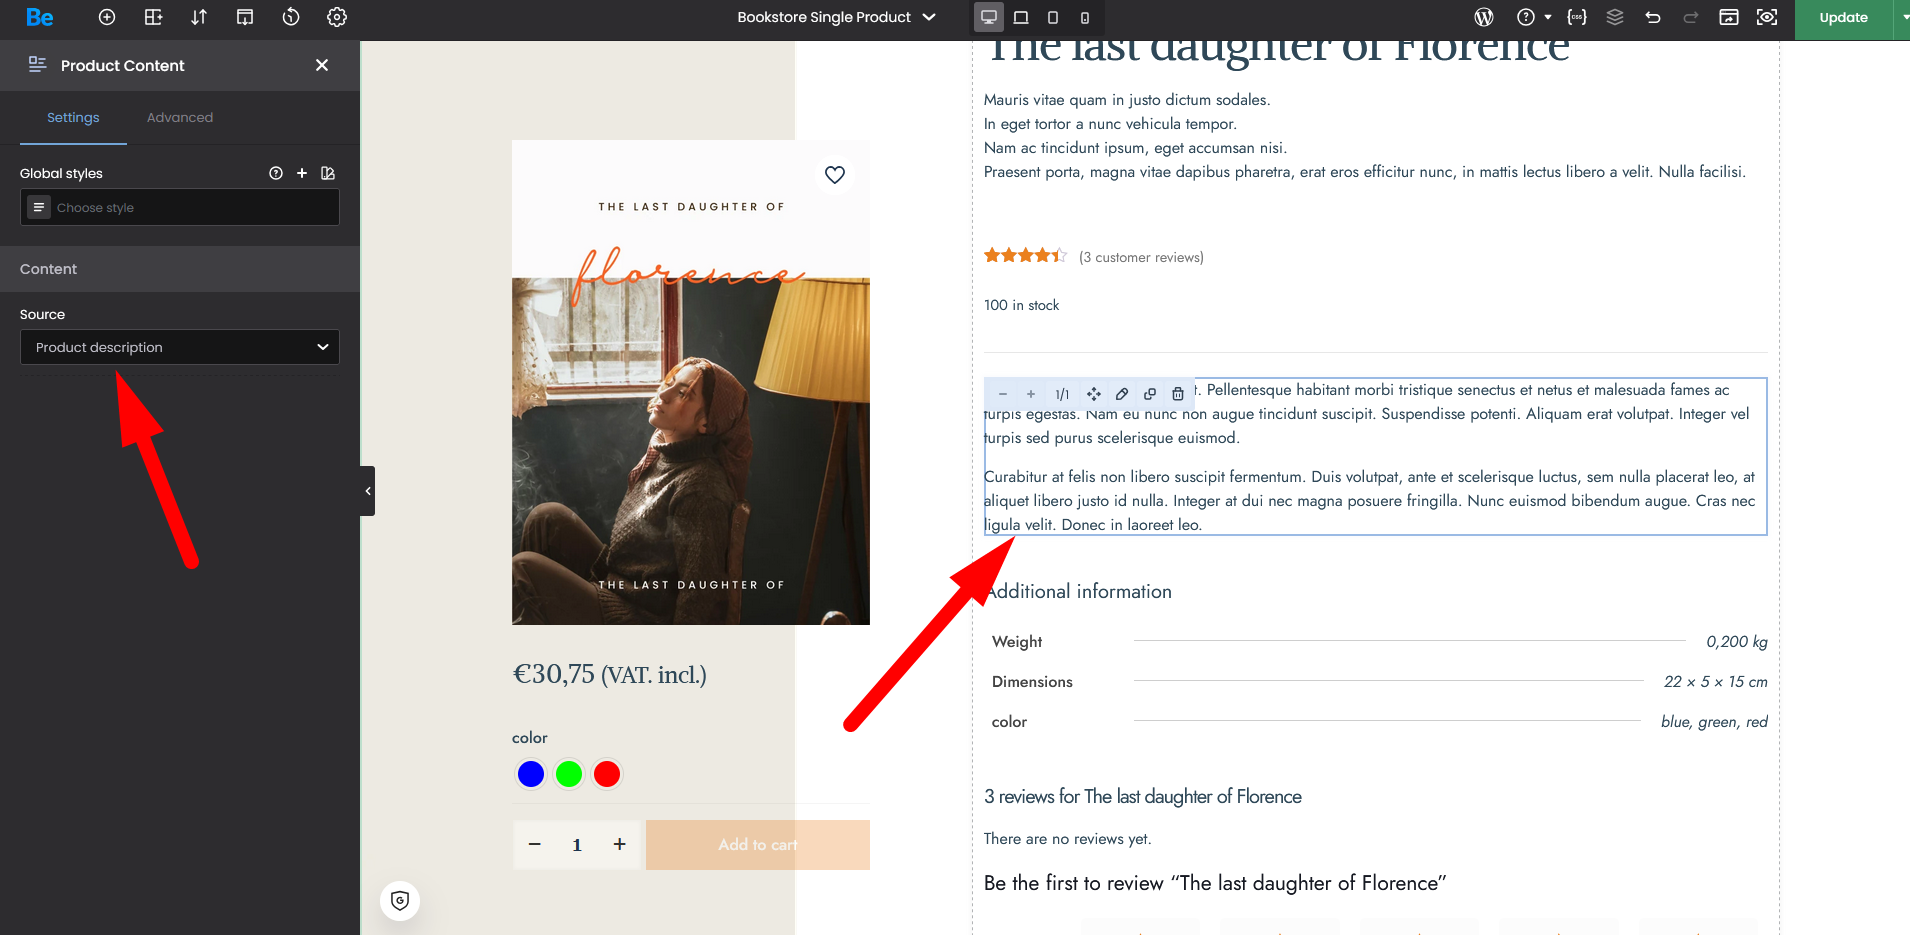Open the Source dropdown showing Product description
Screen dimensions: 1910x935
coord(180,347)
